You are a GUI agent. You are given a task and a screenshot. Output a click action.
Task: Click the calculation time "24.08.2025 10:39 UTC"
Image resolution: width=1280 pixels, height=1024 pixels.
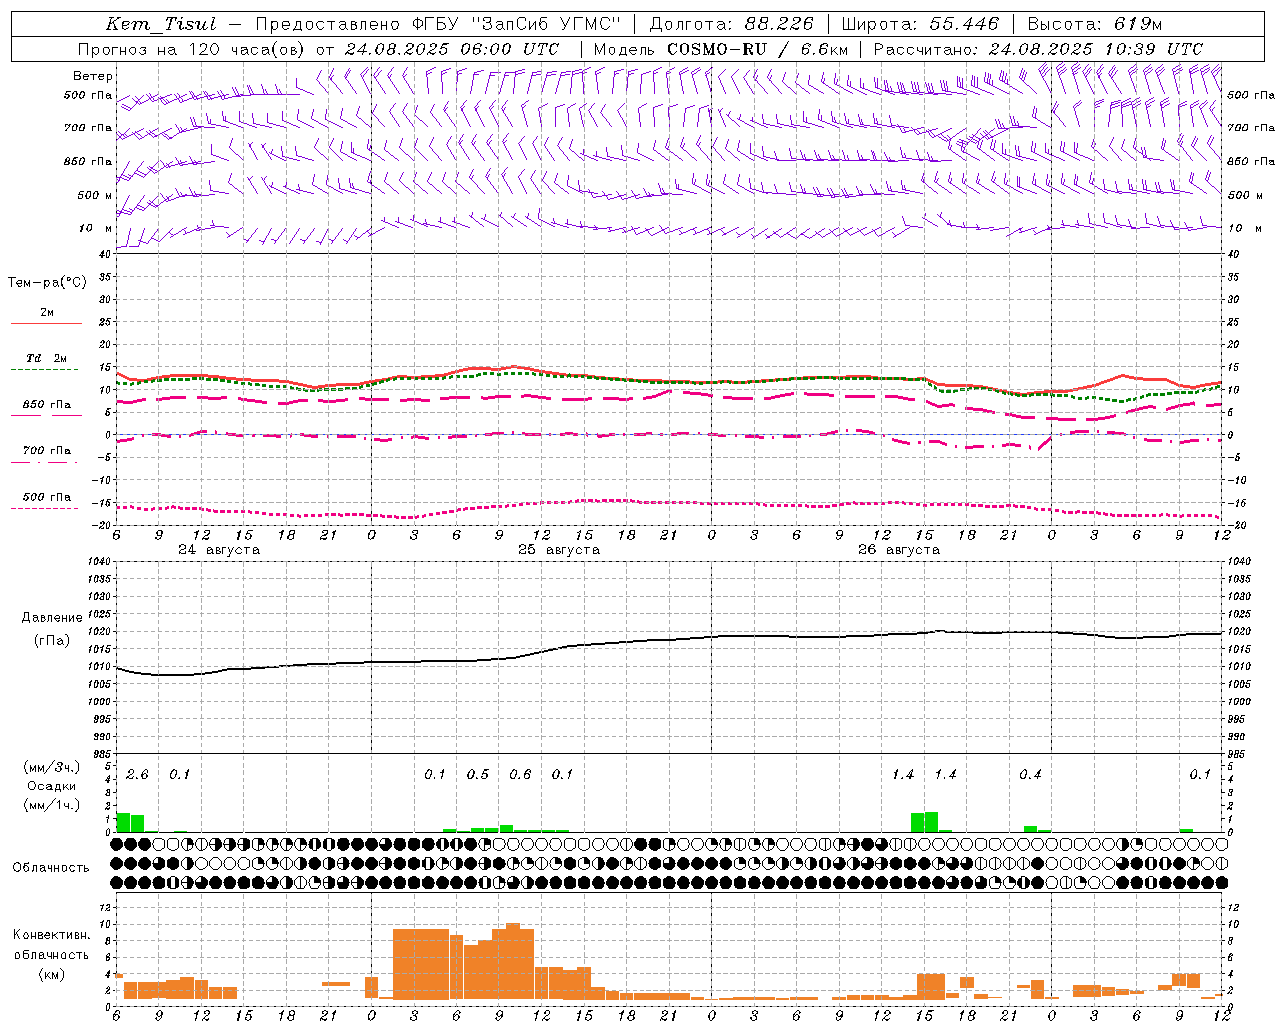[1095, 49]
